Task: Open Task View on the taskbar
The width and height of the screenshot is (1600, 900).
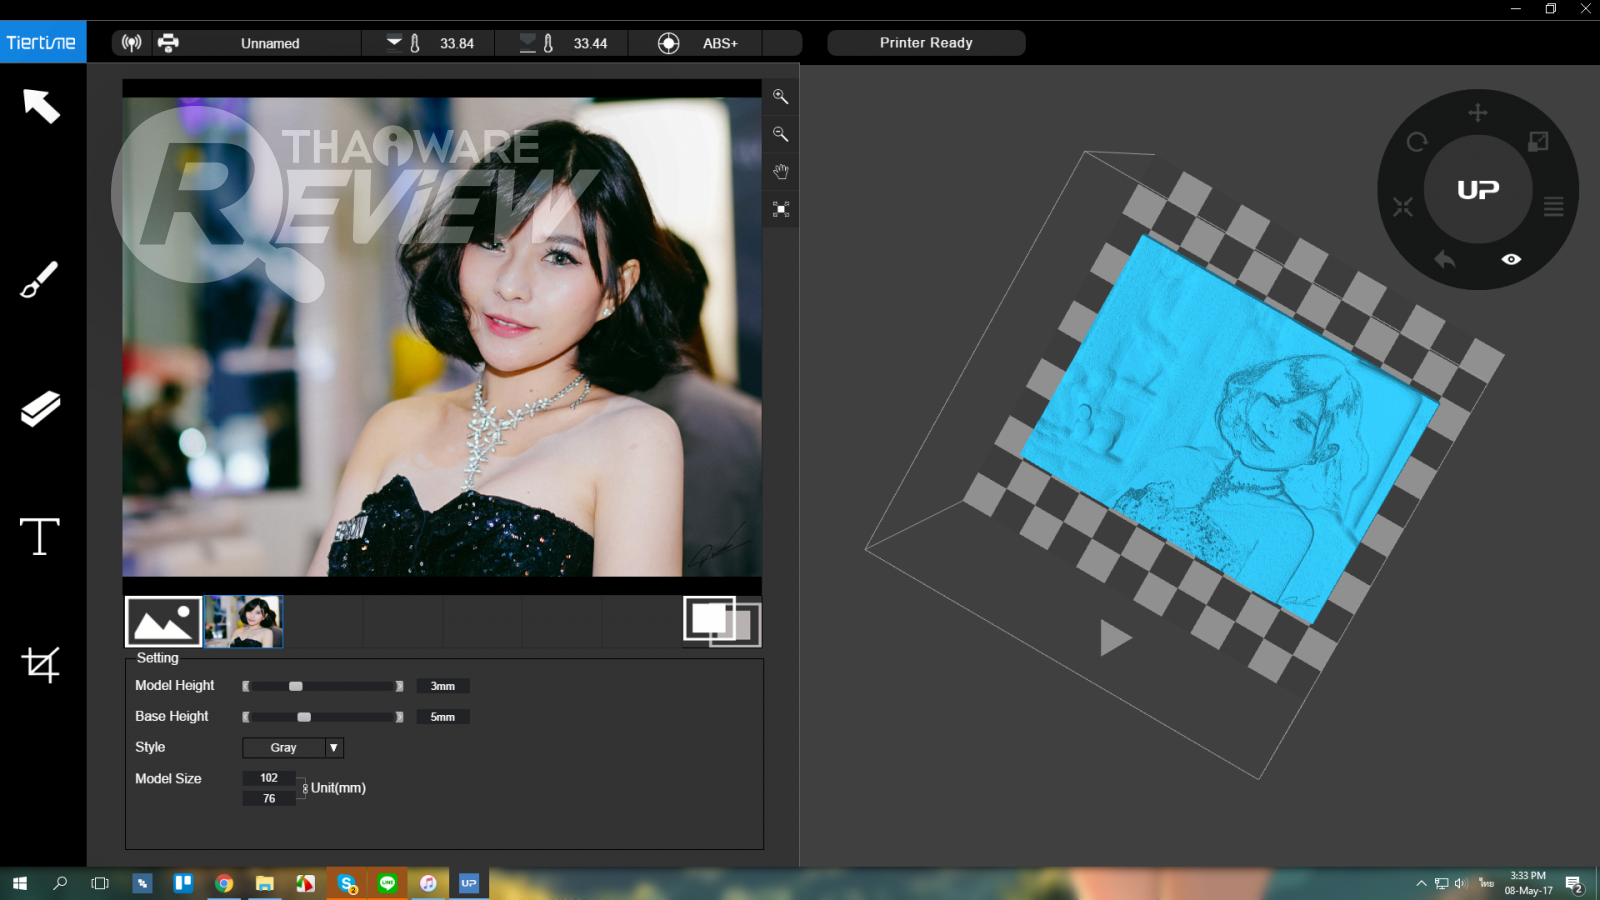Action: pos(100,883)
